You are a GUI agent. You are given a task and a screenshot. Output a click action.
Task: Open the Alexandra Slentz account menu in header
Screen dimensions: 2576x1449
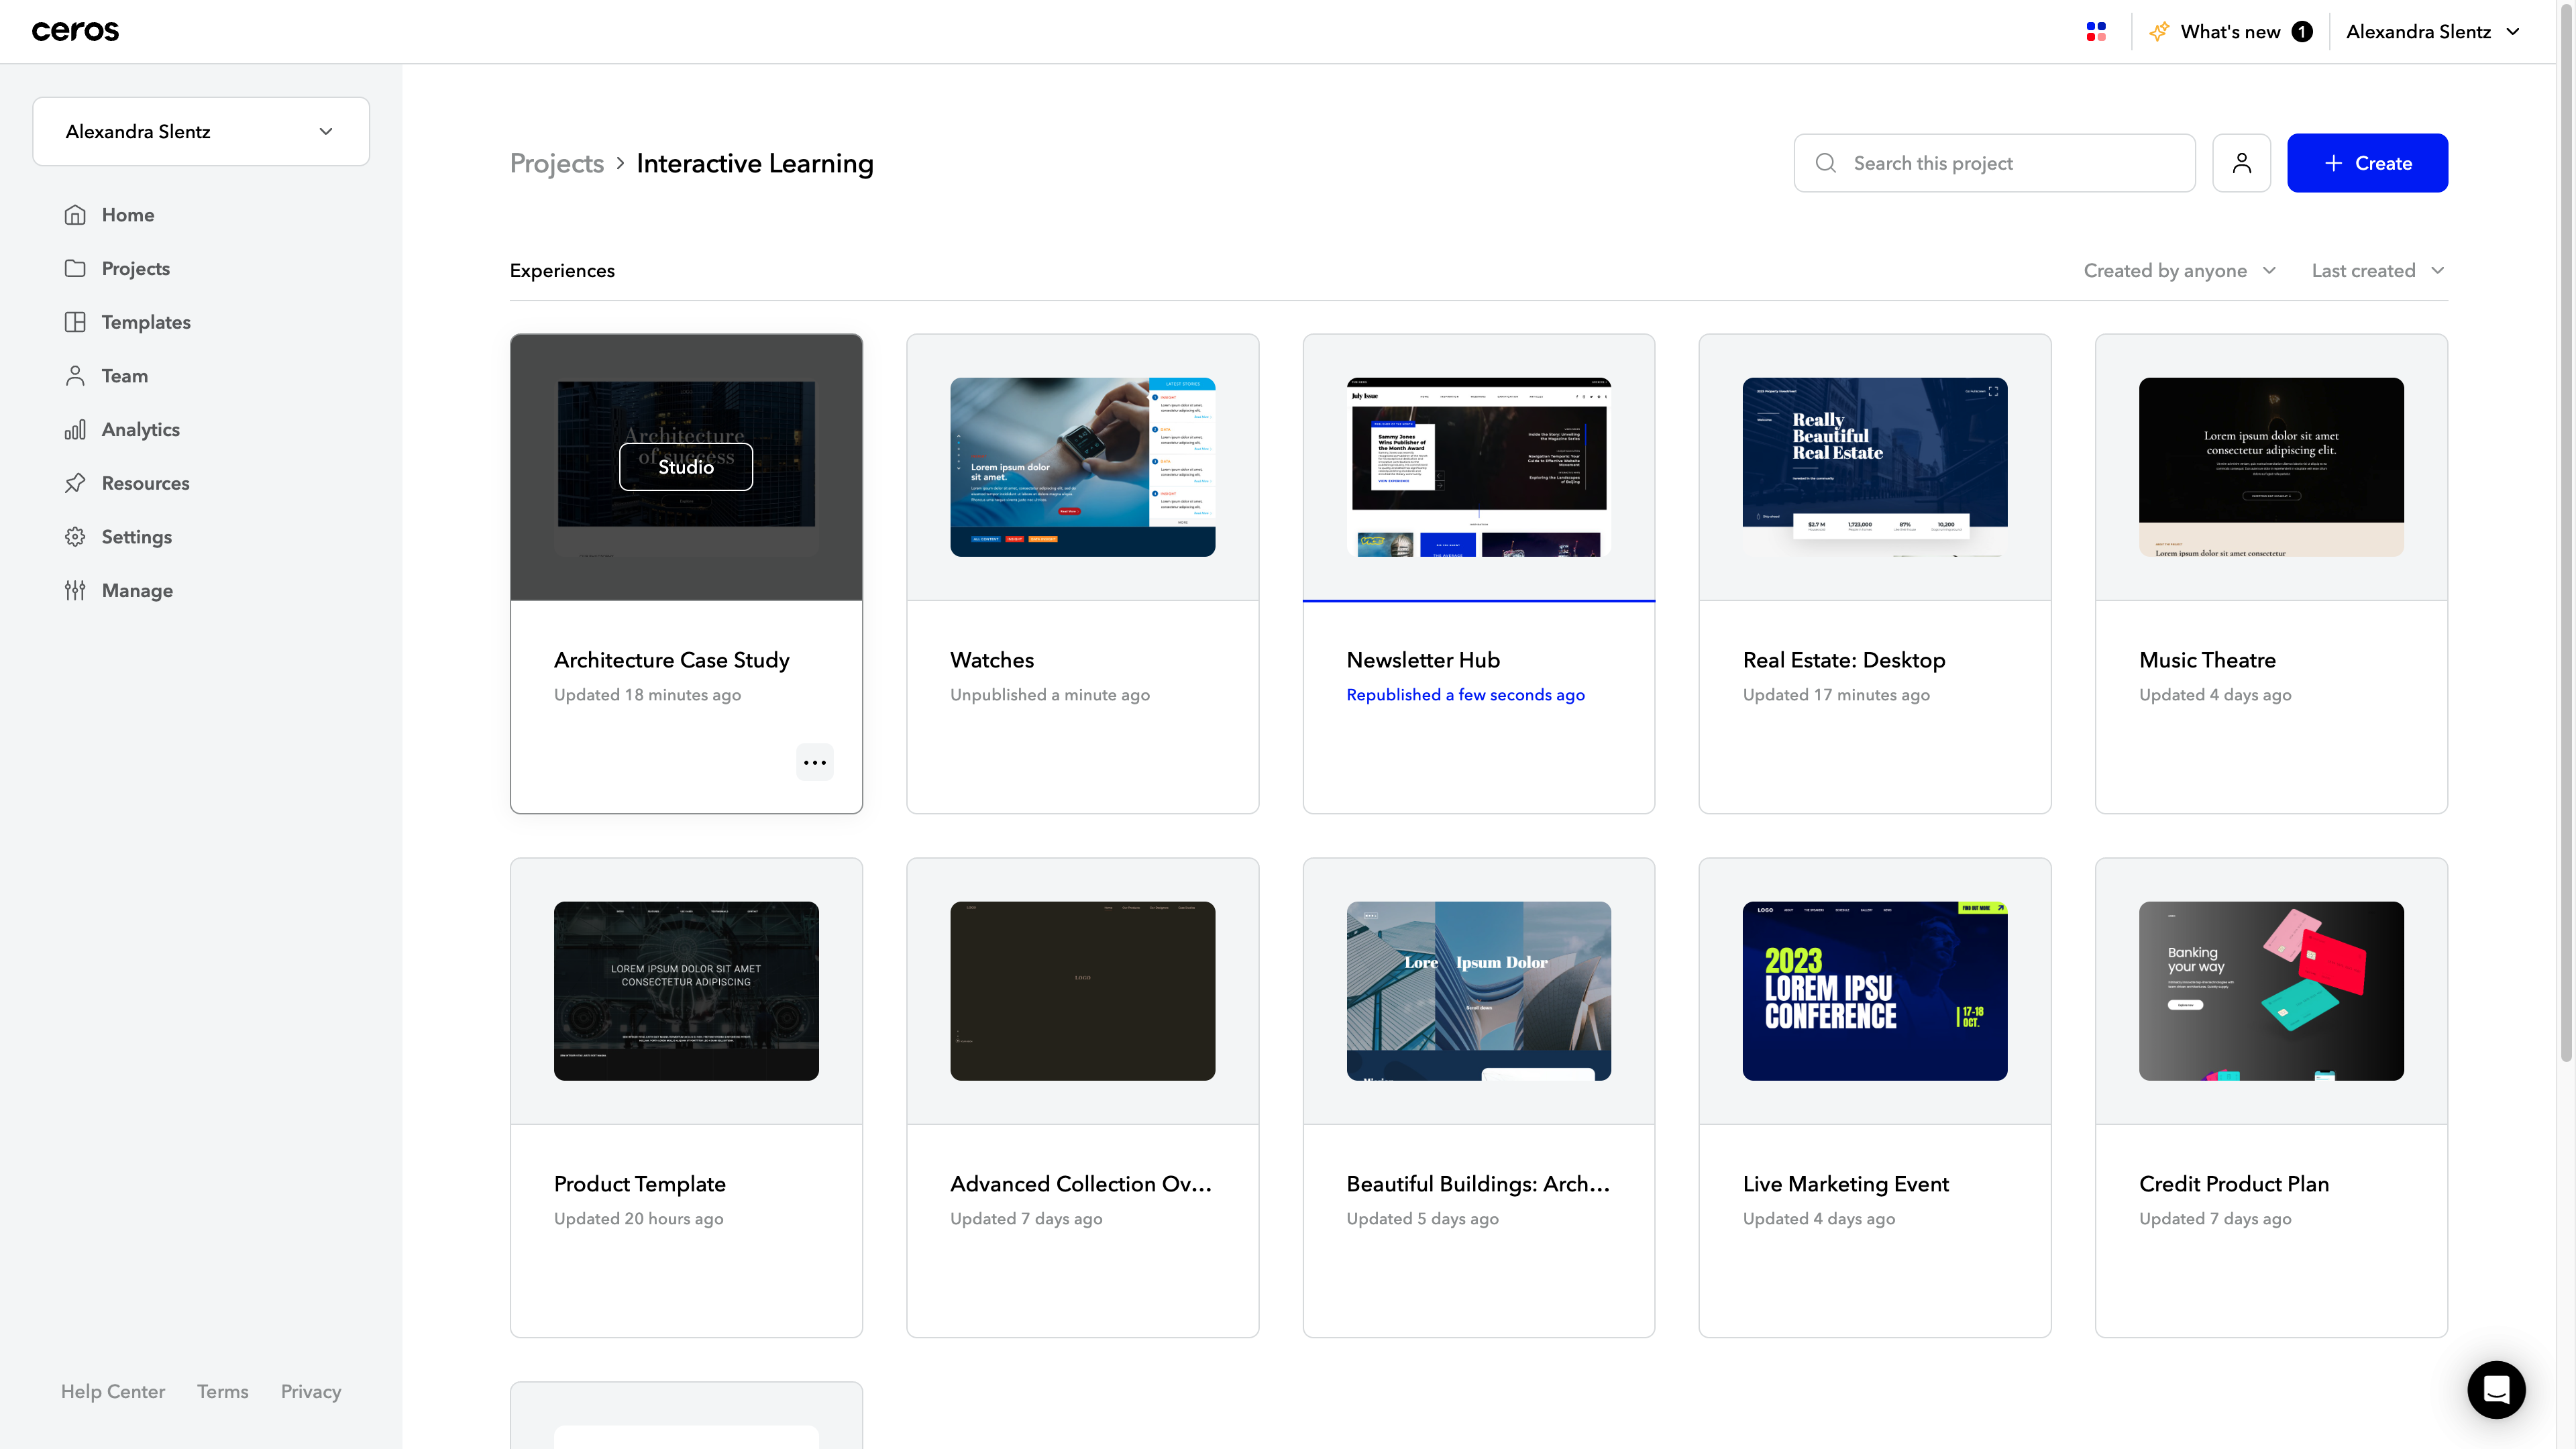(x=2433, y=32)
